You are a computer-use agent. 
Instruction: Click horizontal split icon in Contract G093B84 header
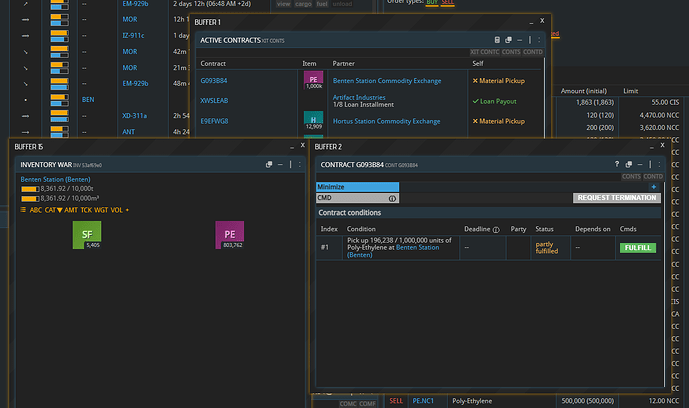pos(640,165)
